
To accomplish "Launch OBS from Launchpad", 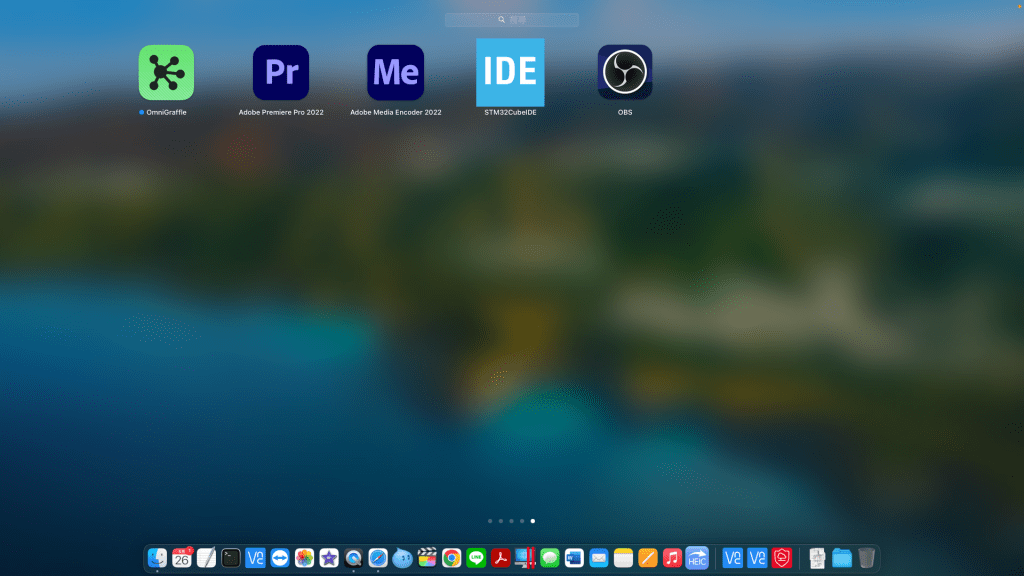I will pyautogui.click(x=625, y=73).
